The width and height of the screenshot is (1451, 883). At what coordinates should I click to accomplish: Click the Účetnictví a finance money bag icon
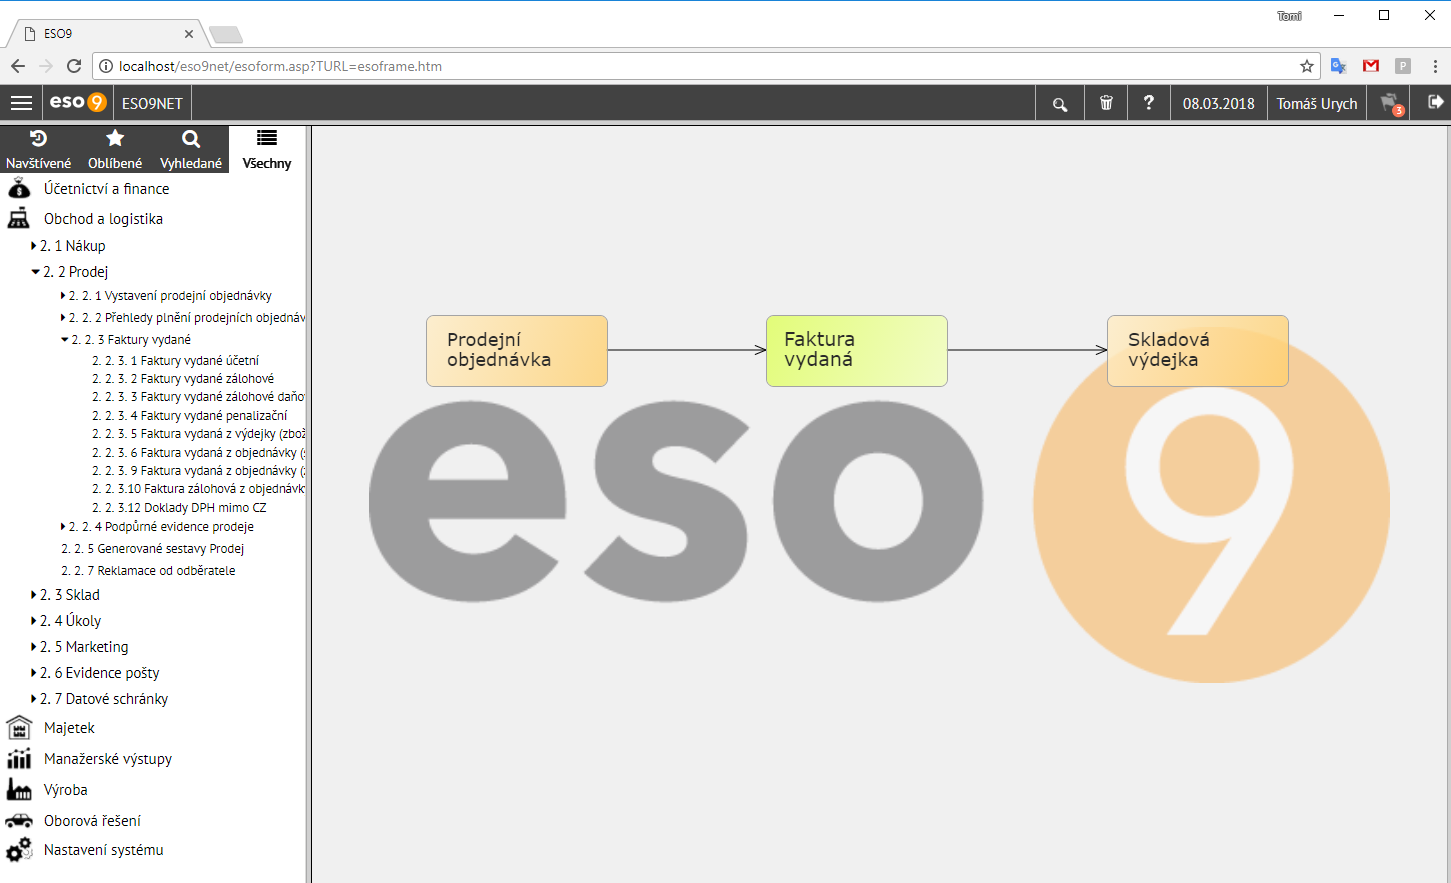[x=19, y=188]
